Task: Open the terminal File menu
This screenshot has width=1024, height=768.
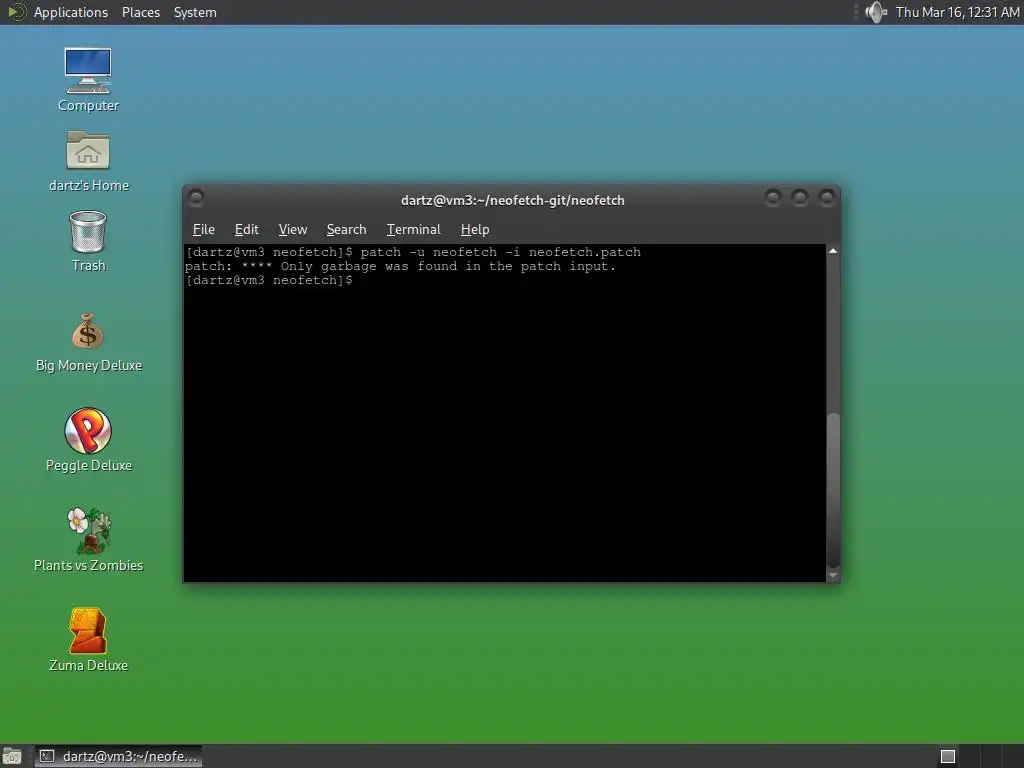Action: click(204, 229)
